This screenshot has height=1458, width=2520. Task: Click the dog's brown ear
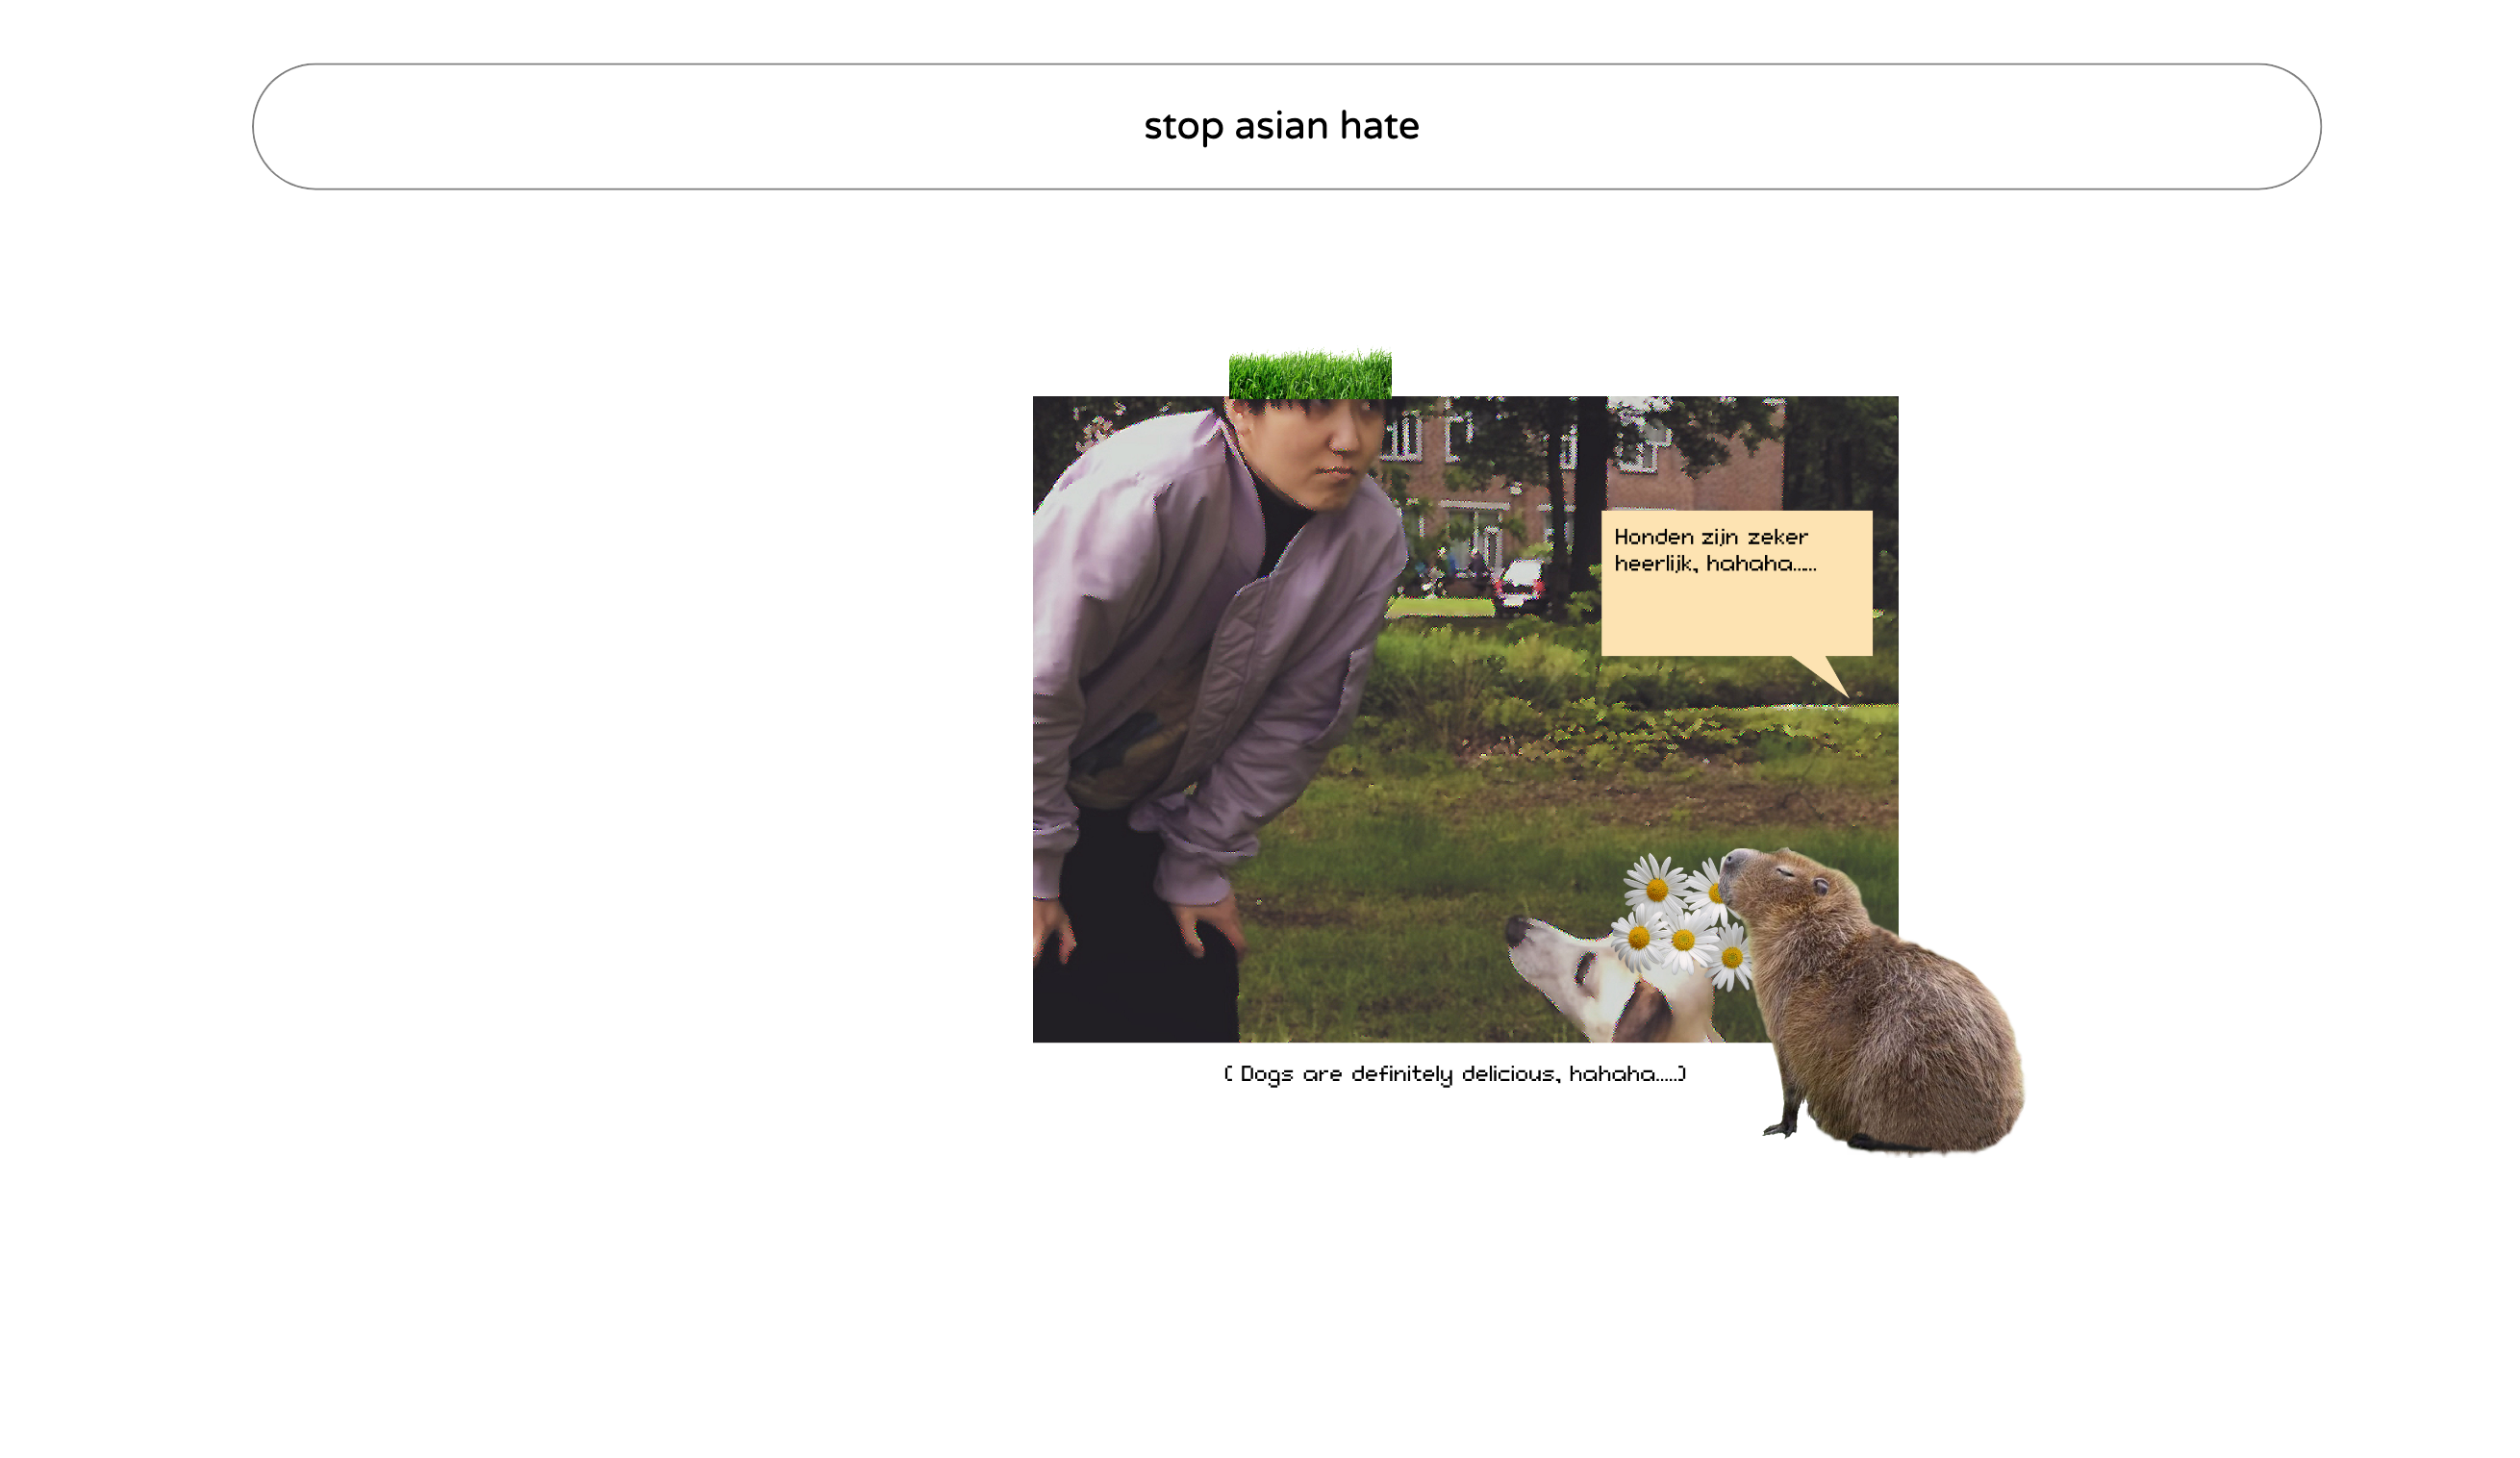click(1645, 1013)
